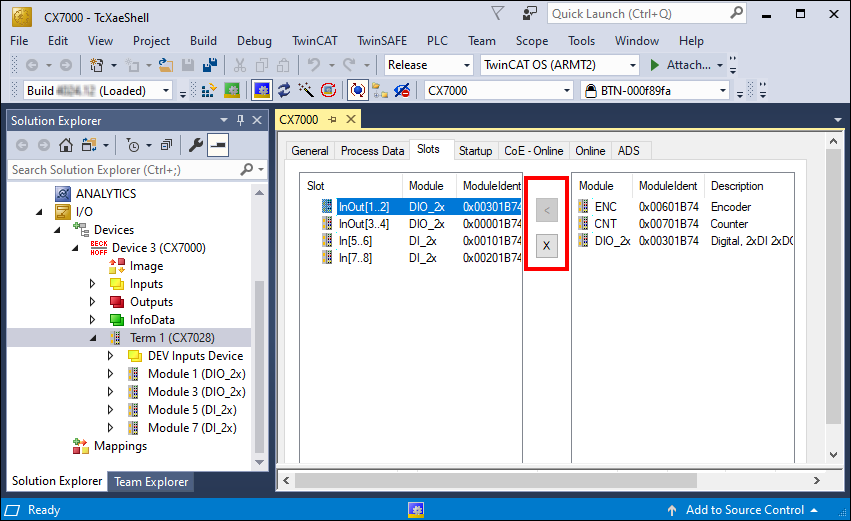The width and height of the screenshot is (851, 521).
Task: Click the Attach... button
Action: point(681,65)
